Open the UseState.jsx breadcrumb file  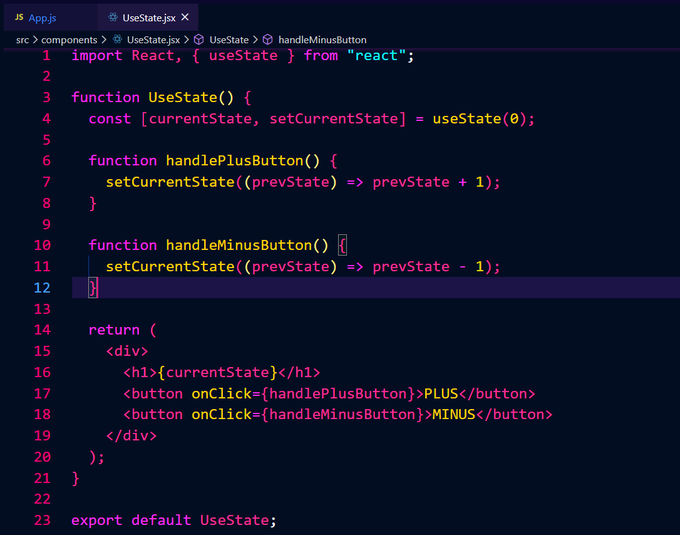click(153, 40)
